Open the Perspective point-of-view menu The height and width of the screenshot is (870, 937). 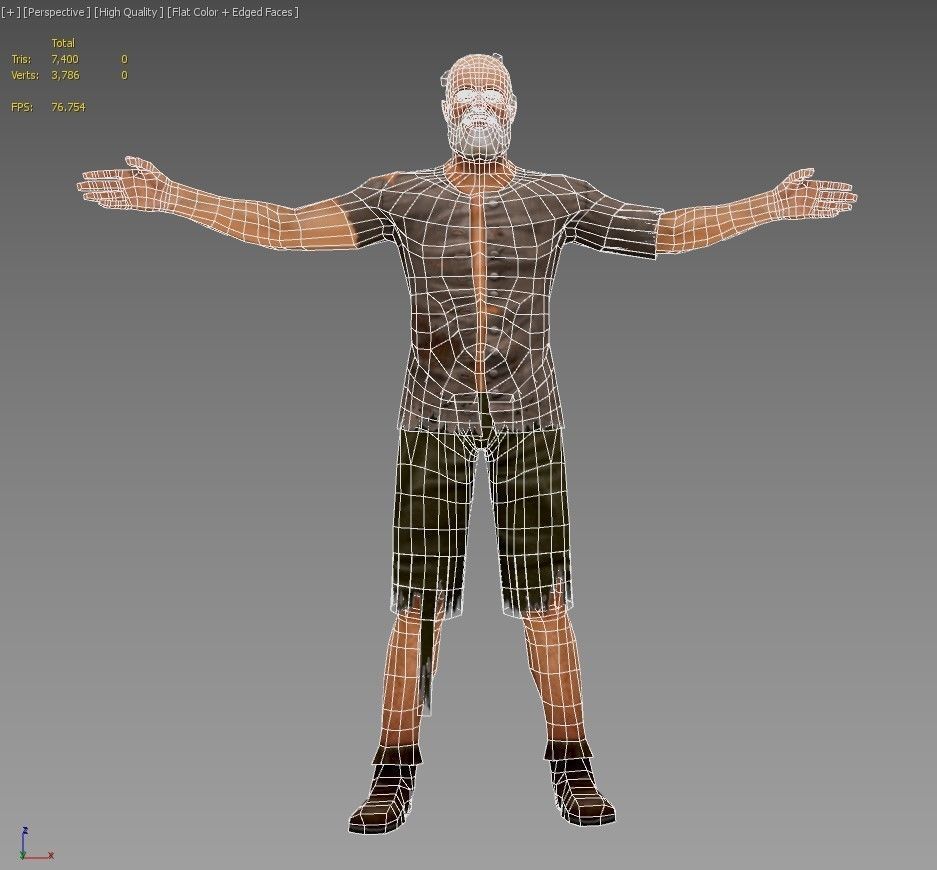pos(56,12)
